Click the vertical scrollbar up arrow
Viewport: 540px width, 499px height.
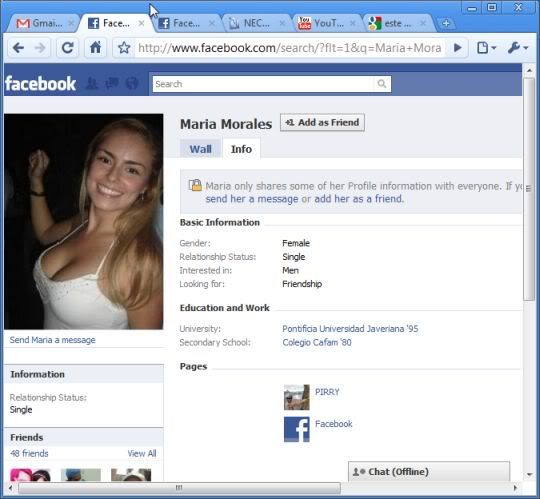pos(529,71)
